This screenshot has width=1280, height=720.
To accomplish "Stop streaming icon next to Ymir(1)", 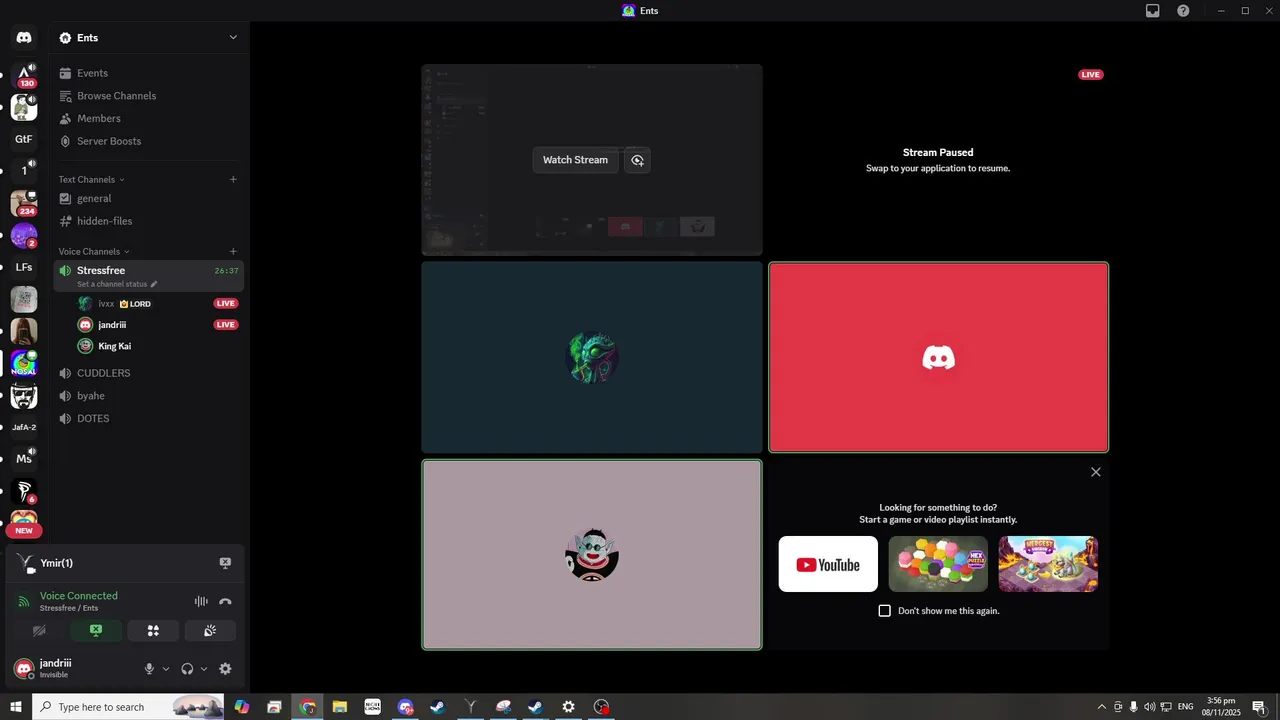I will pyautogui.click(x=225, y=563).
